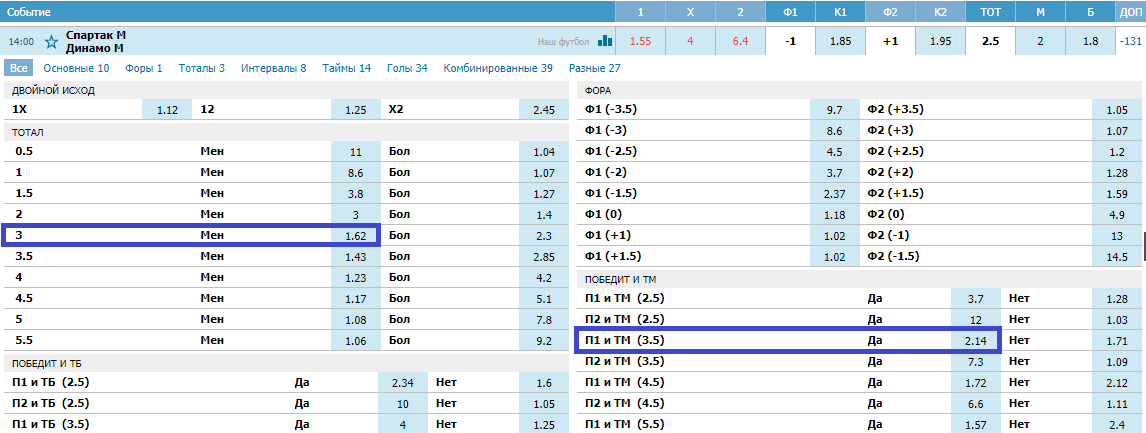Select double chance 1X odds 1.12

(167, 110)
